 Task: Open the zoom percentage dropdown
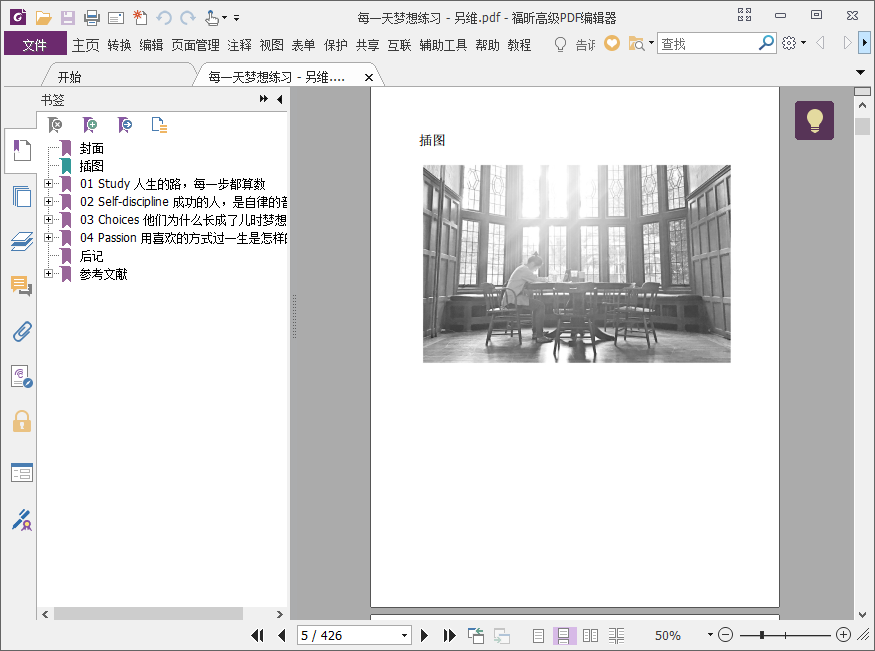pos(710,635)
